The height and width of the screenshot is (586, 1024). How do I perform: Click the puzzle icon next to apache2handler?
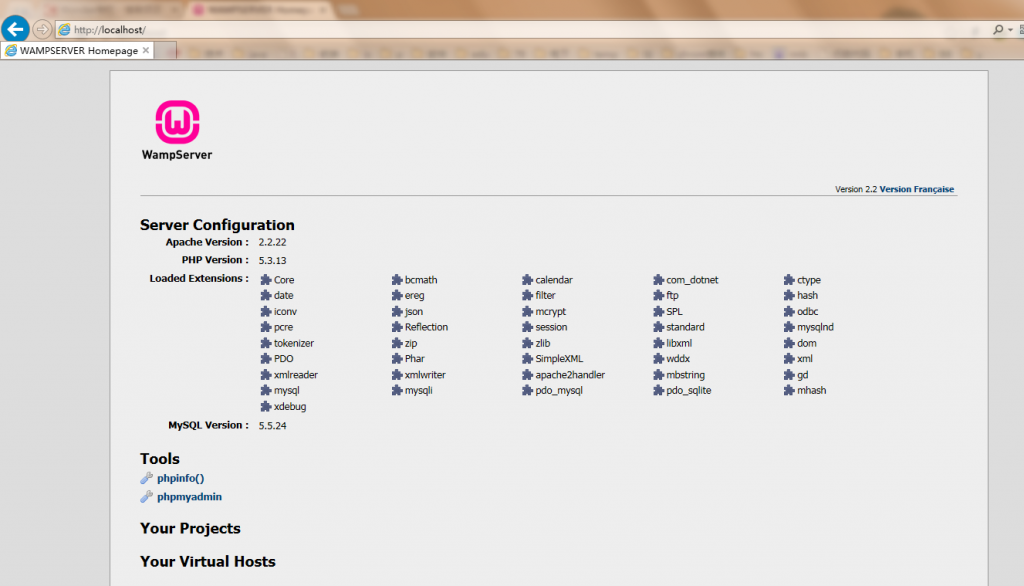(x=527, y=375)
